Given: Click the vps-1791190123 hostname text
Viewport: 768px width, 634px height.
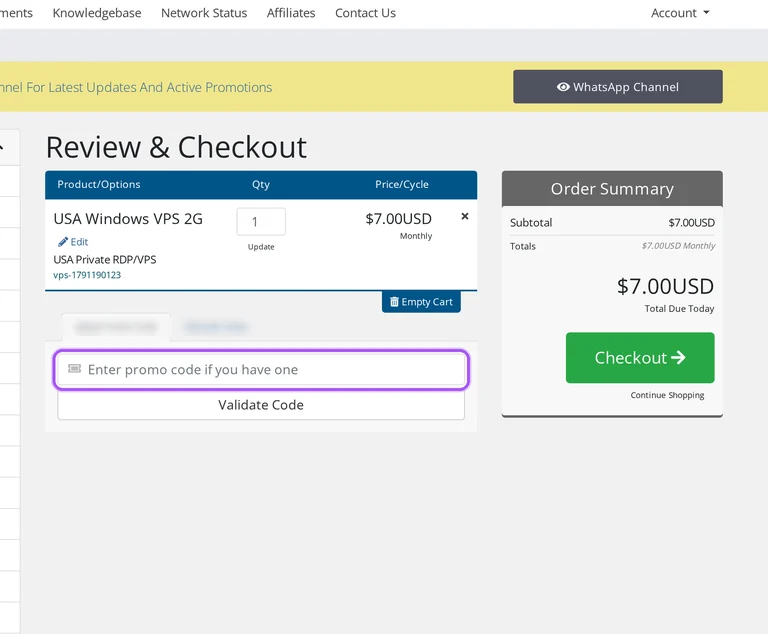Looking at the screenshot, I should click(87, 275).
